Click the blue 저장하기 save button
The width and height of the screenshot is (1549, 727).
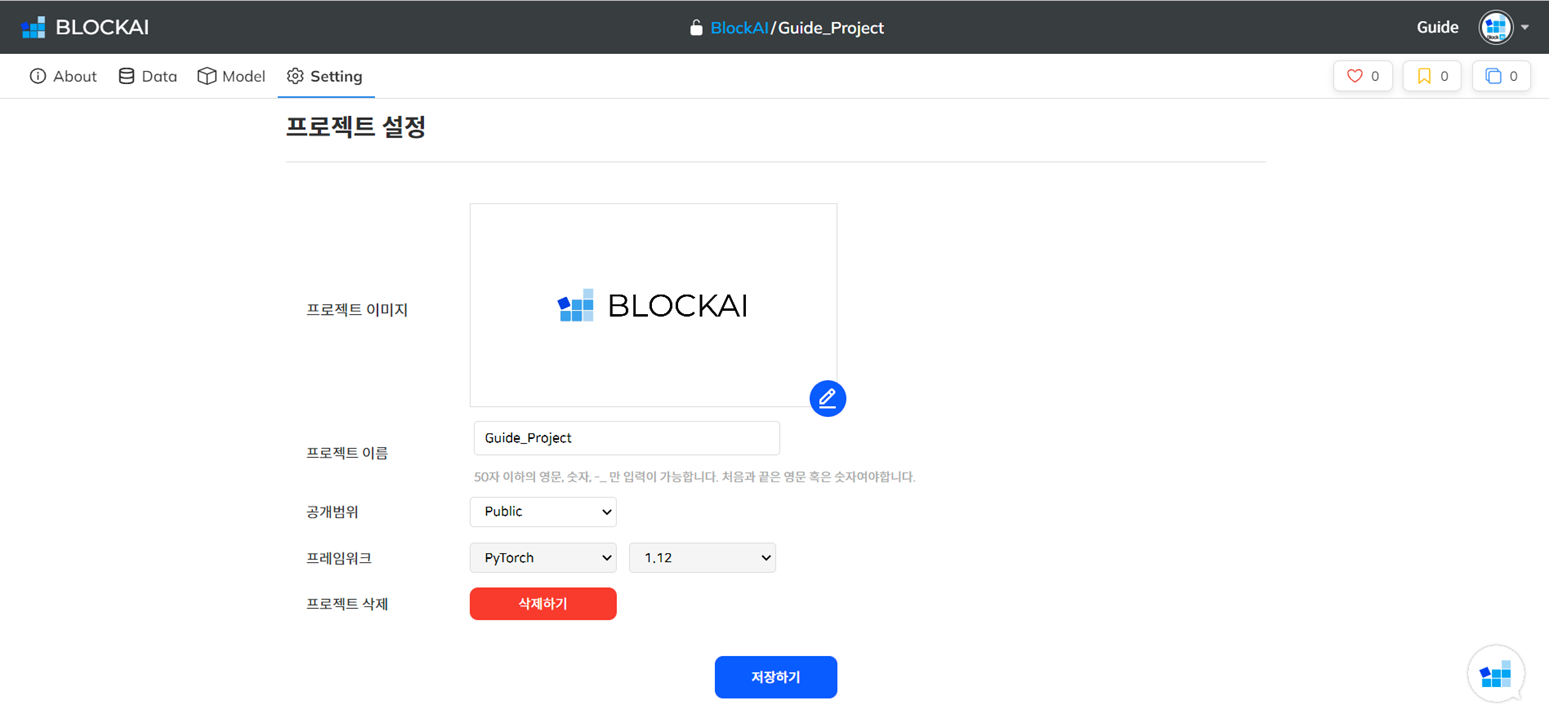pos(775,677)
